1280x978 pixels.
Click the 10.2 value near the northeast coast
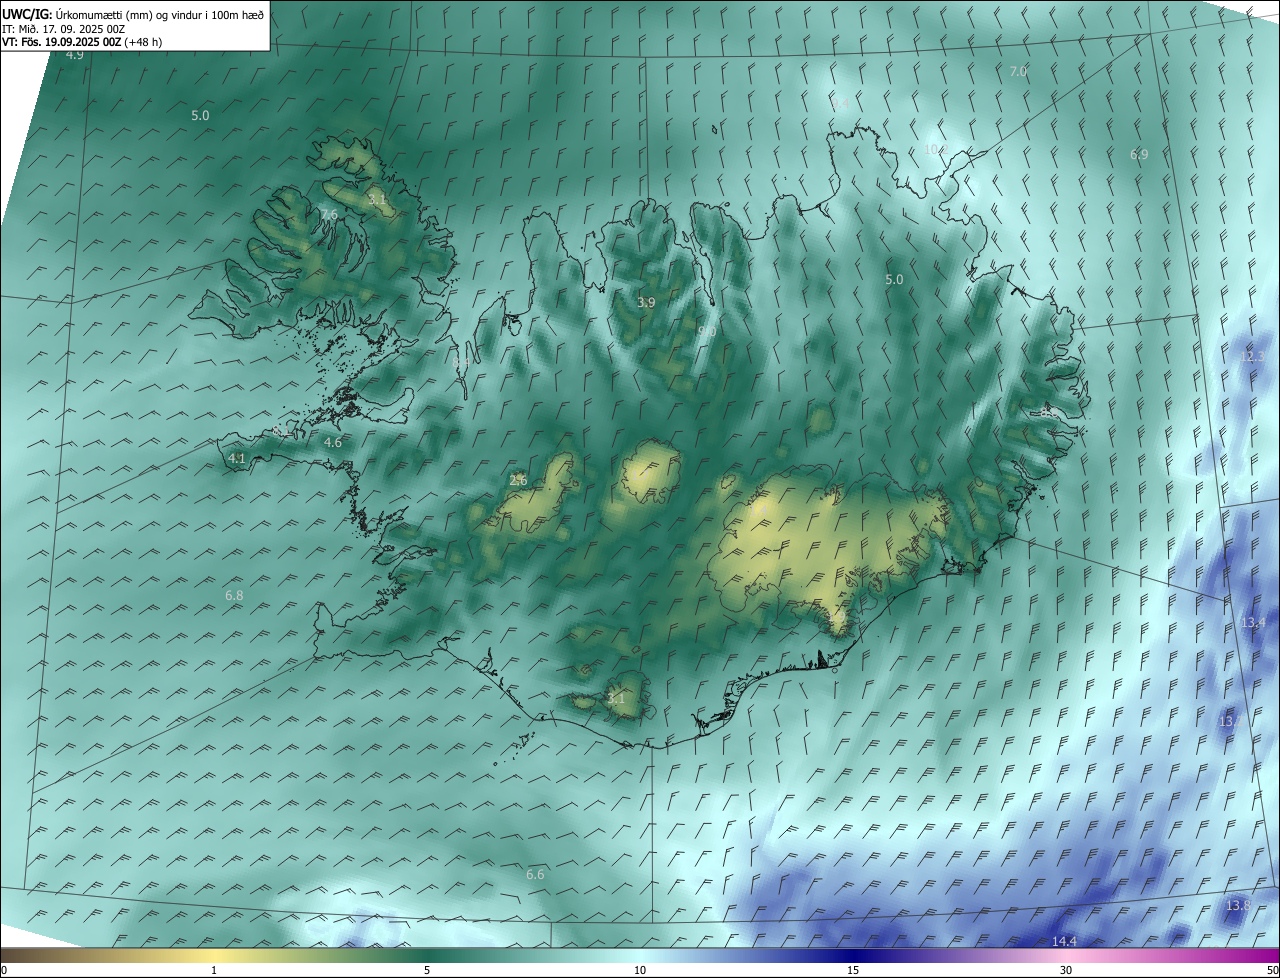tap(934, 150)
